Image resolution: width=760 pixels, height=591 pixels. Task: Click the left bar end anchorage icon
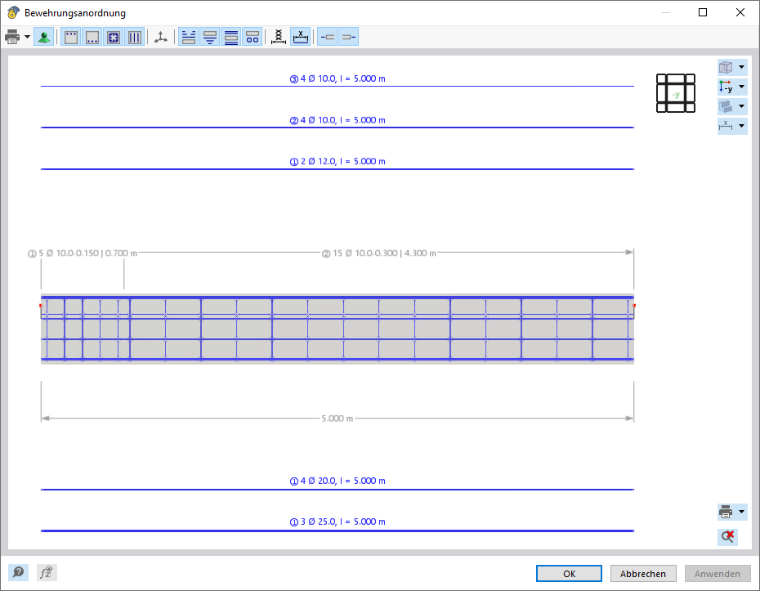[x=328, y=37]
